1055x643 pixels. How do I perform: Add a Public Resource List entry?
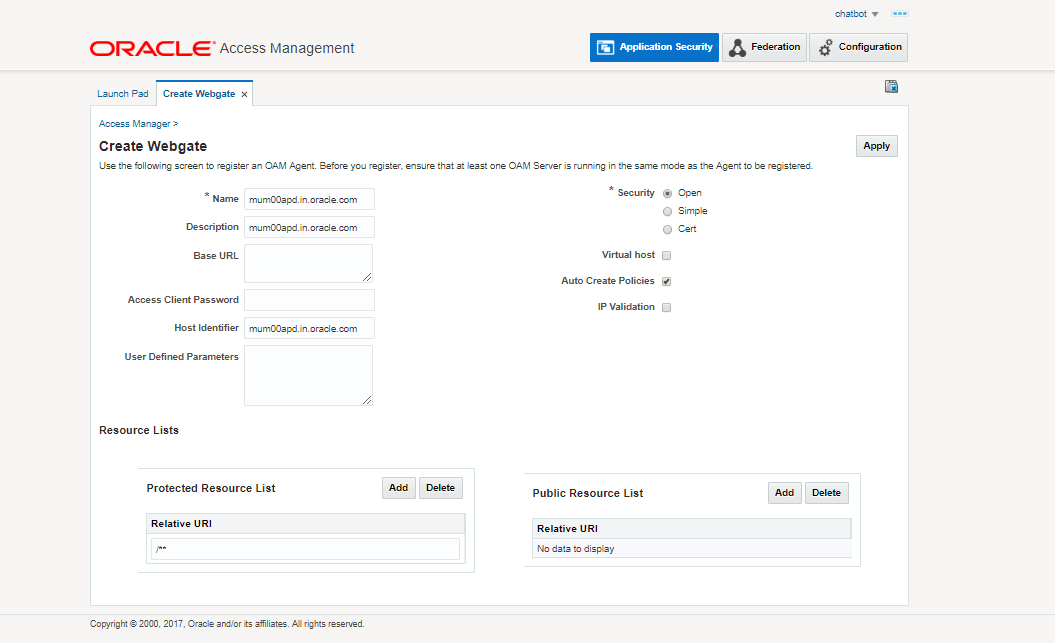785,492
